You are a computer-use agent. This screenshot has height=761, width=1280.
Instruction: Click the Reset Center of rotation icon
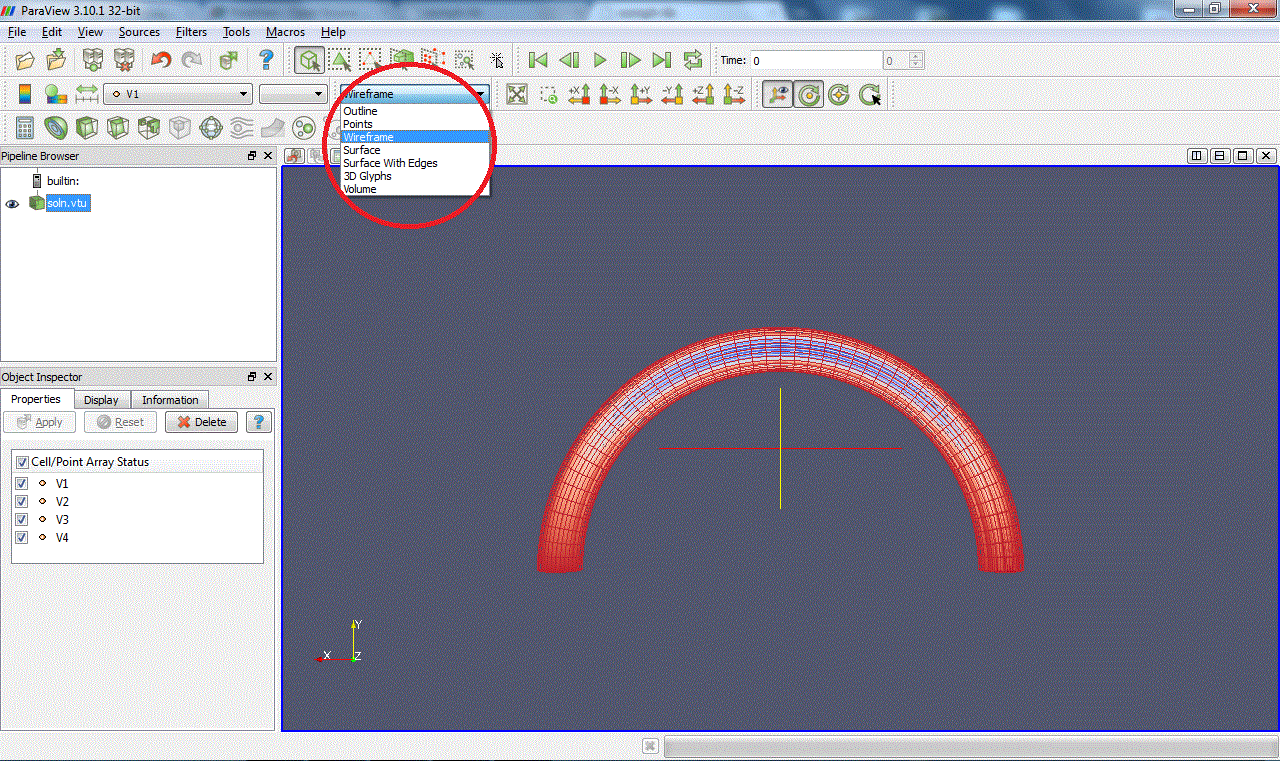[x=839, y=94]
